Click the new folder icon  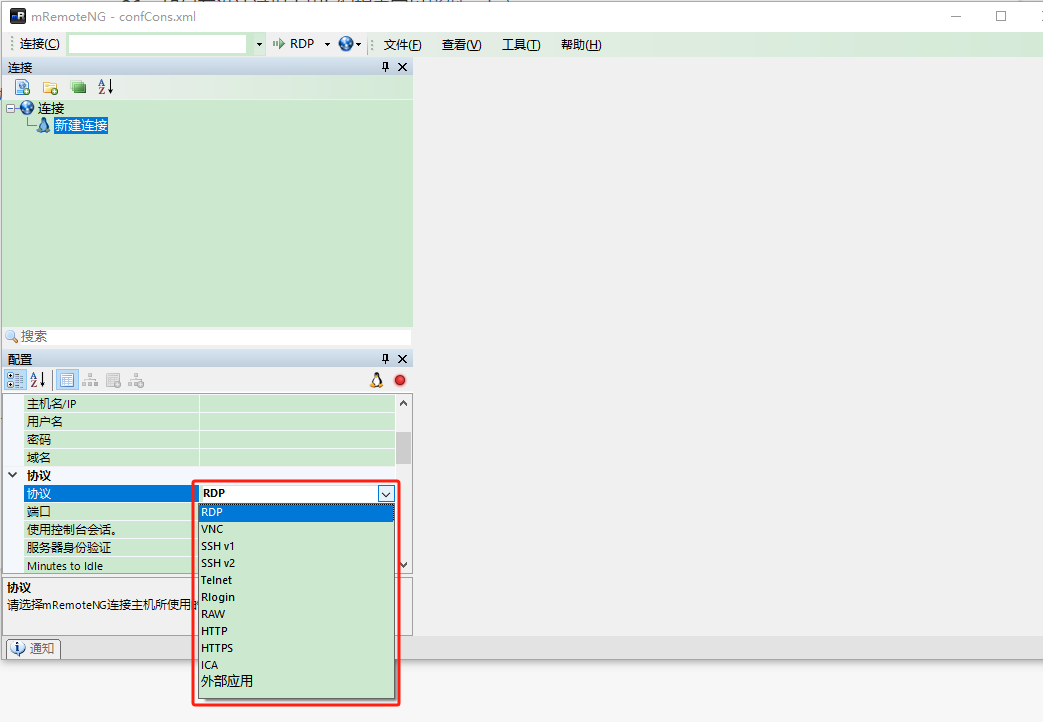coord(50,87)
